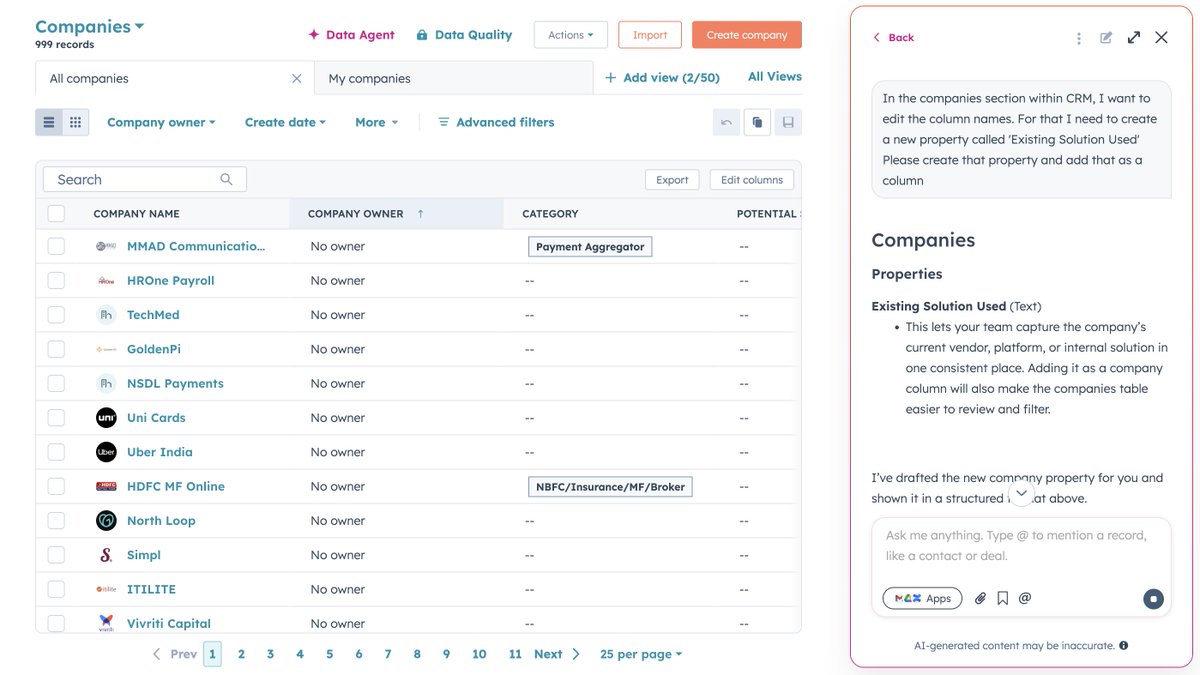This screenshot has width=1200, height=675.
Task: Switch to grid board view icon
Action: point(75,122)
